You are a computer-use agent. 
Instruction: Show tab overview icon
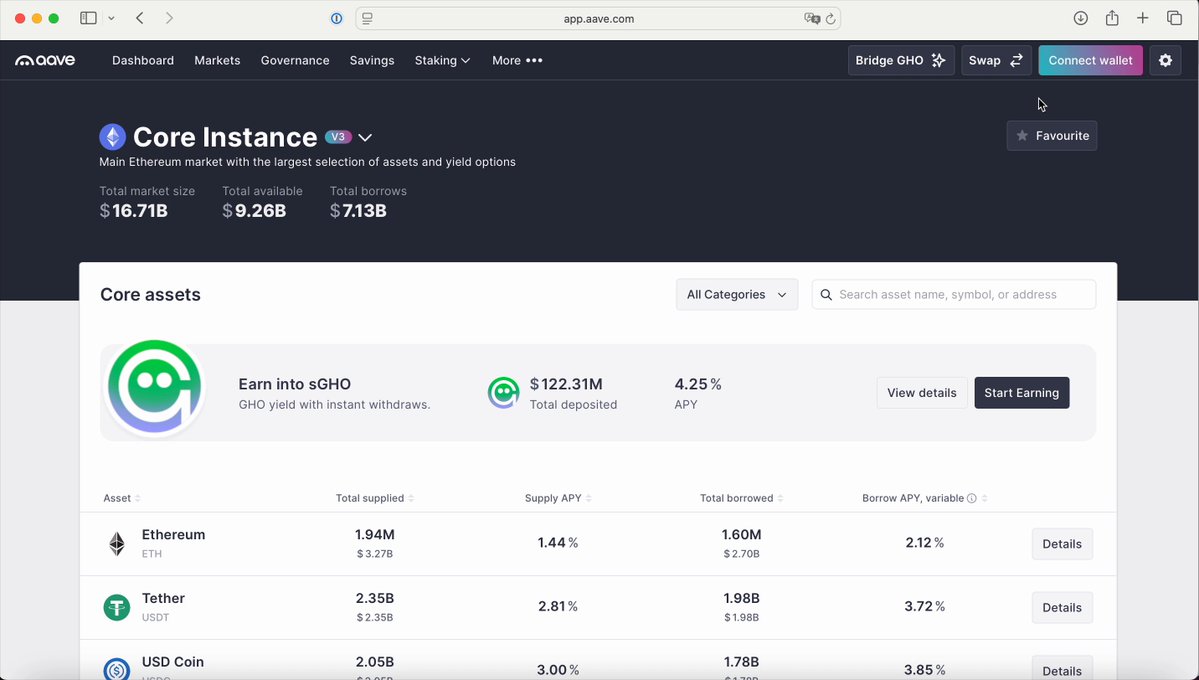coord(1175,18)
